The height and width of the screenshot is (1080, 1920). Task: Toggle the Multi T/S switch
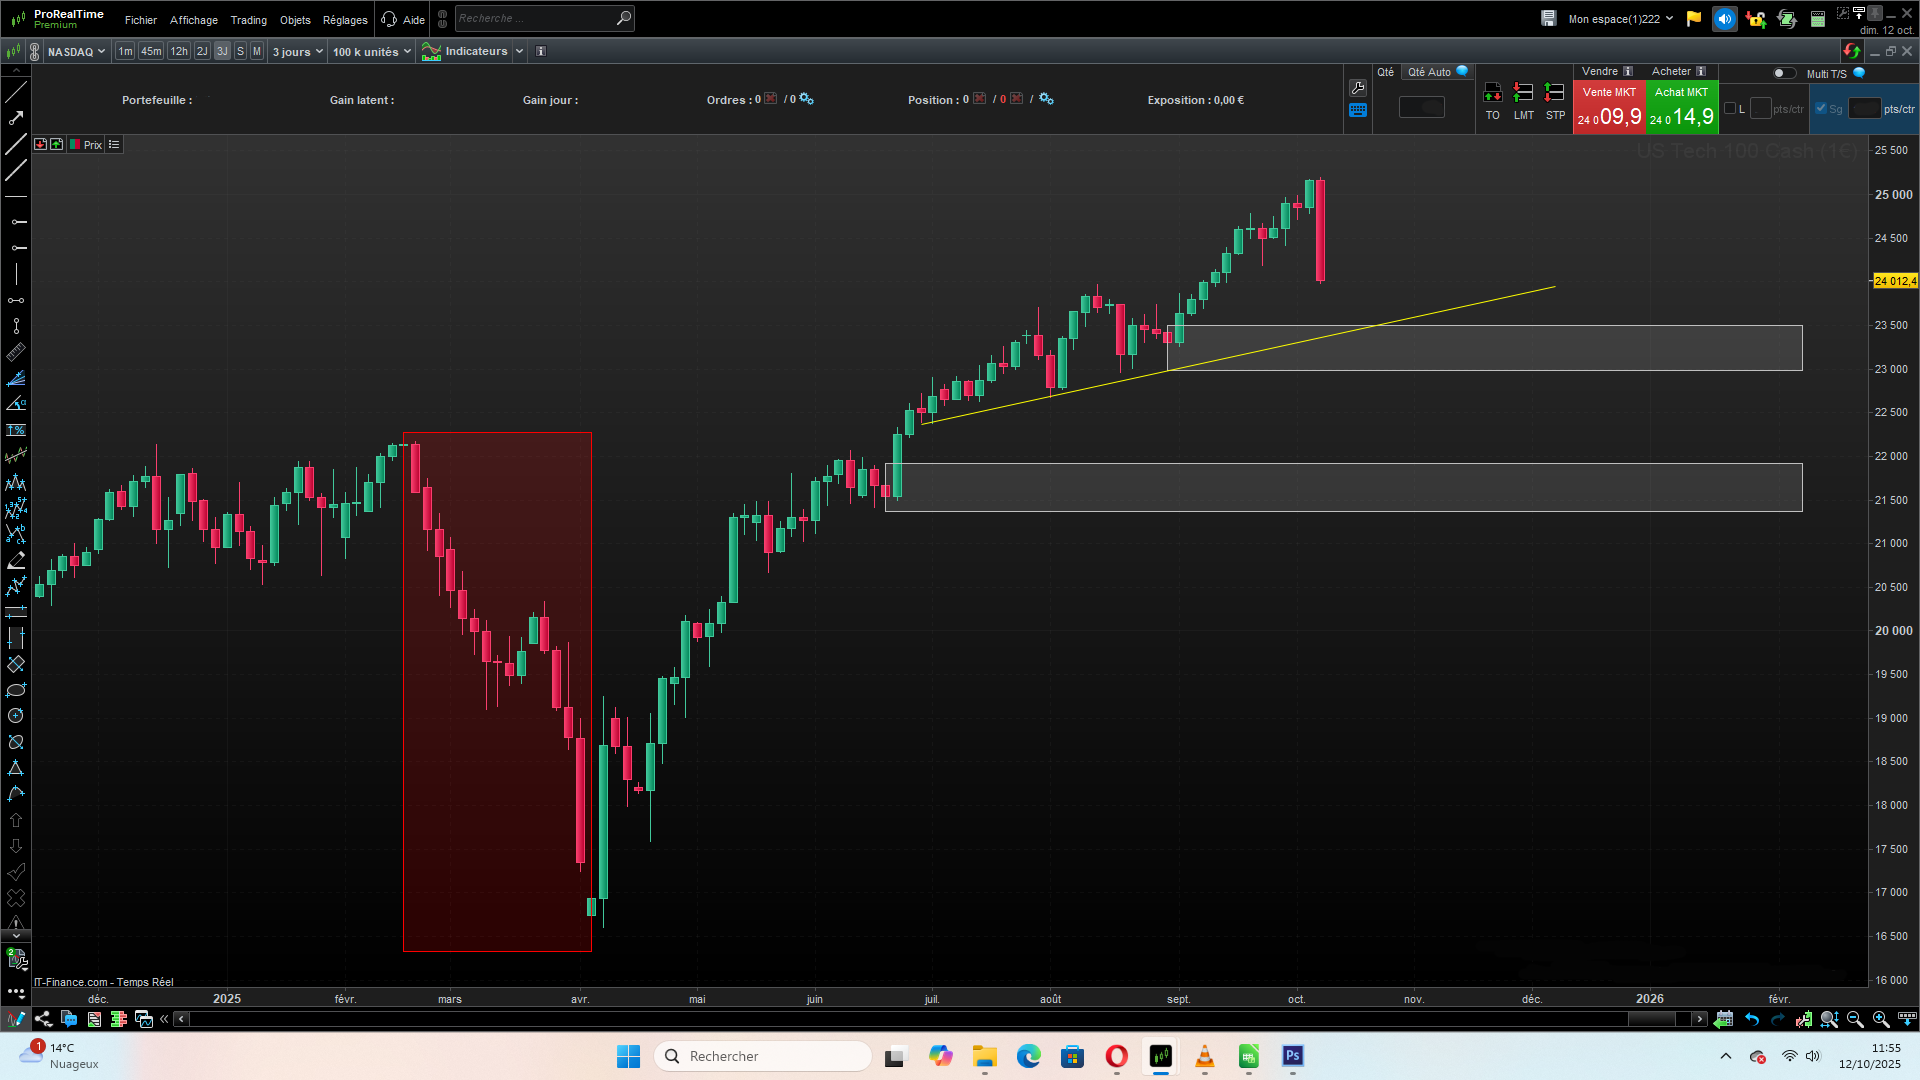pyautogui.click(x=1784, y=73)
